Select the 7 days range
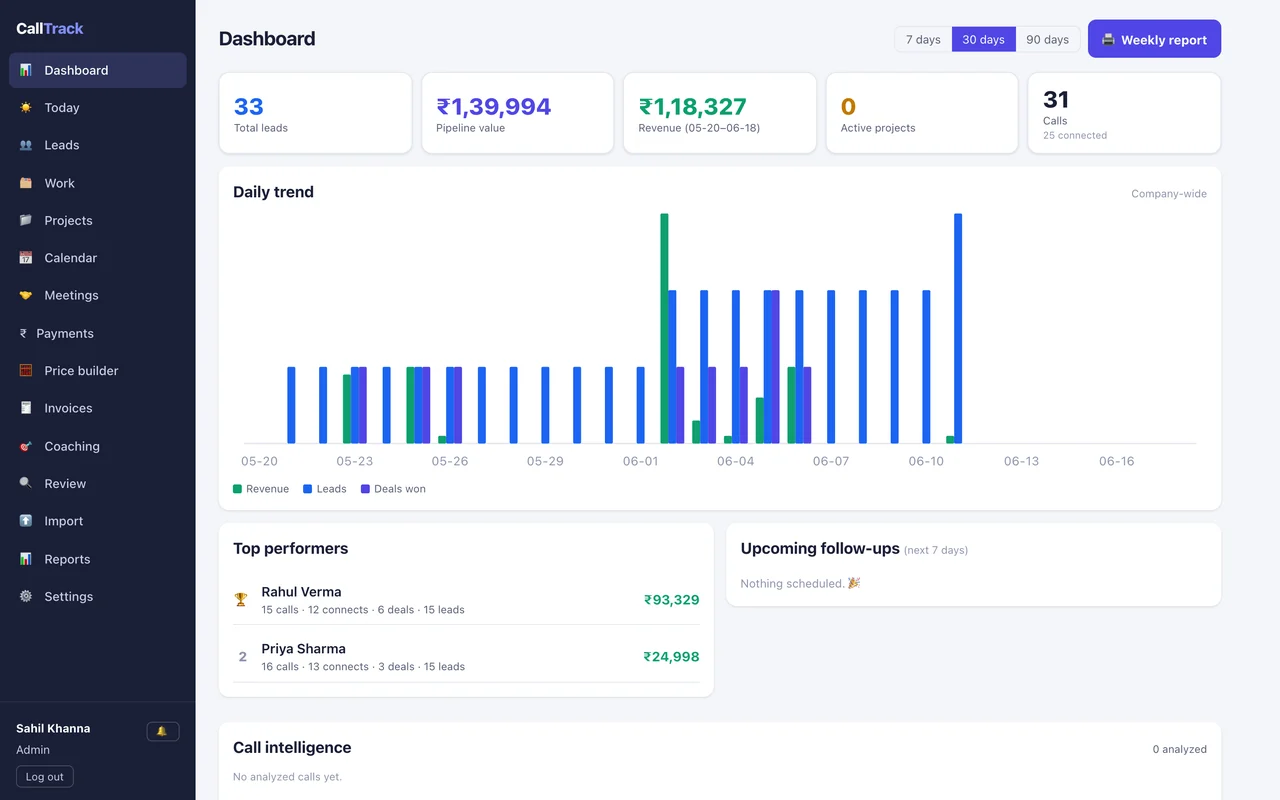The height and width of the screenshot is (800, 1280). tap(923, 39)
